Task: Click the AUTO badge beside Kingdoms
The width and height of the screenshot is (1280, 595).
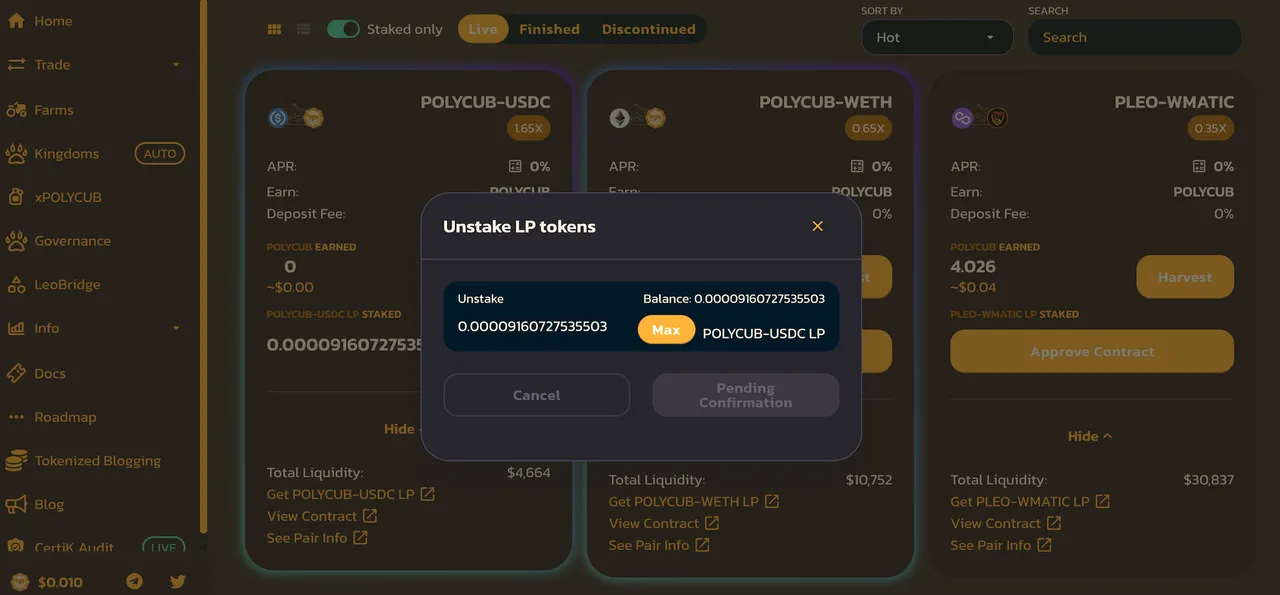Action: 160,154
